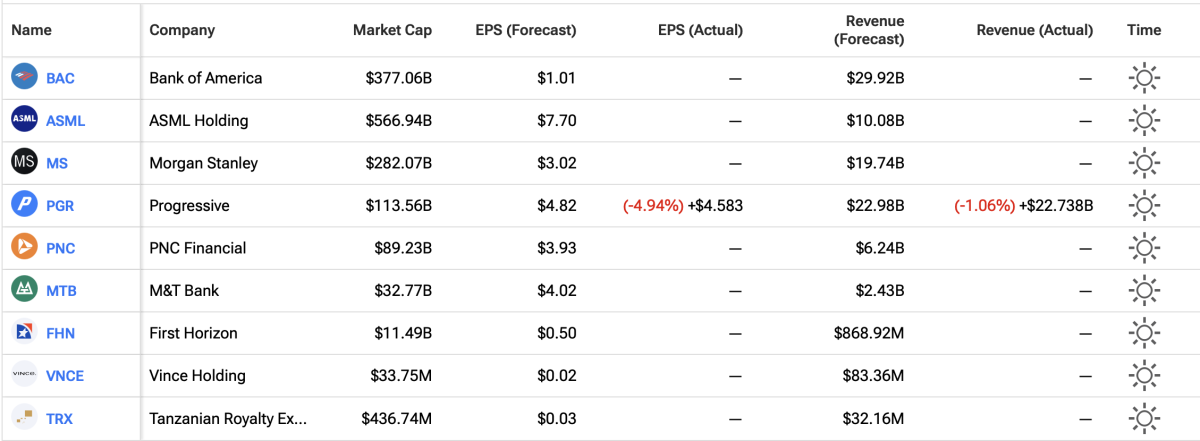
Task: Click the M&T Bank logo icon
Action: point(24,290)
